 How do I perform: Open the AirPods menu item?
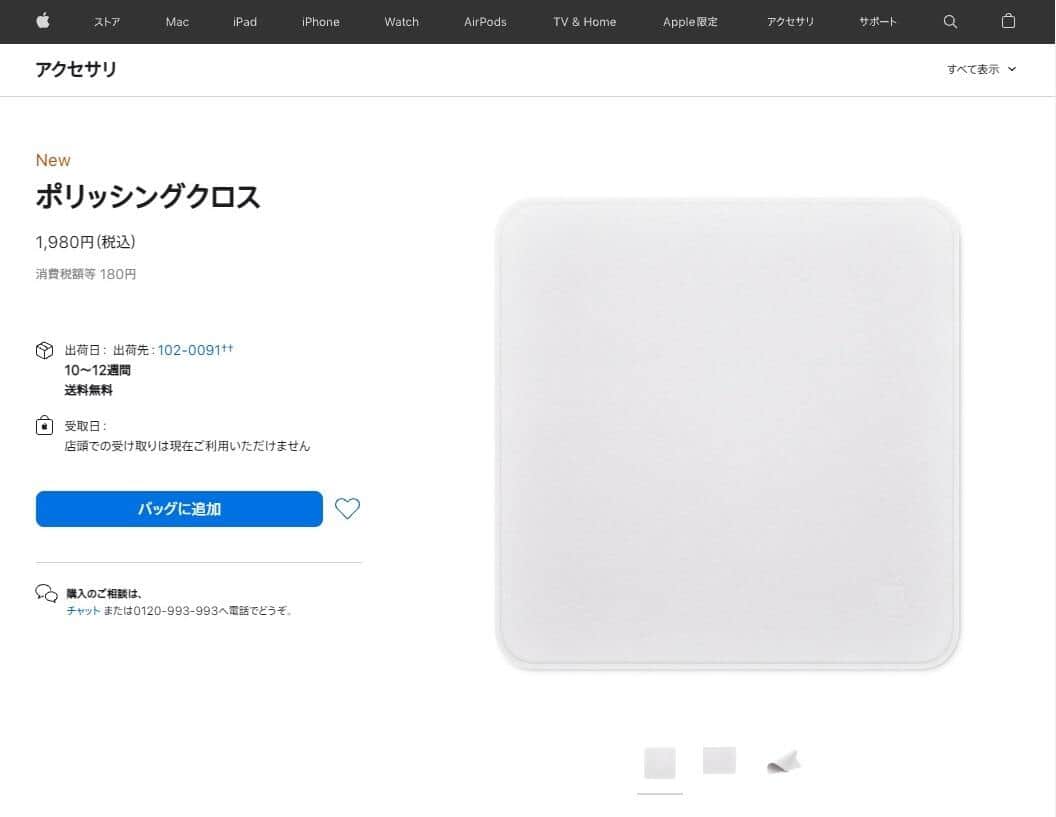coord(485,22)
